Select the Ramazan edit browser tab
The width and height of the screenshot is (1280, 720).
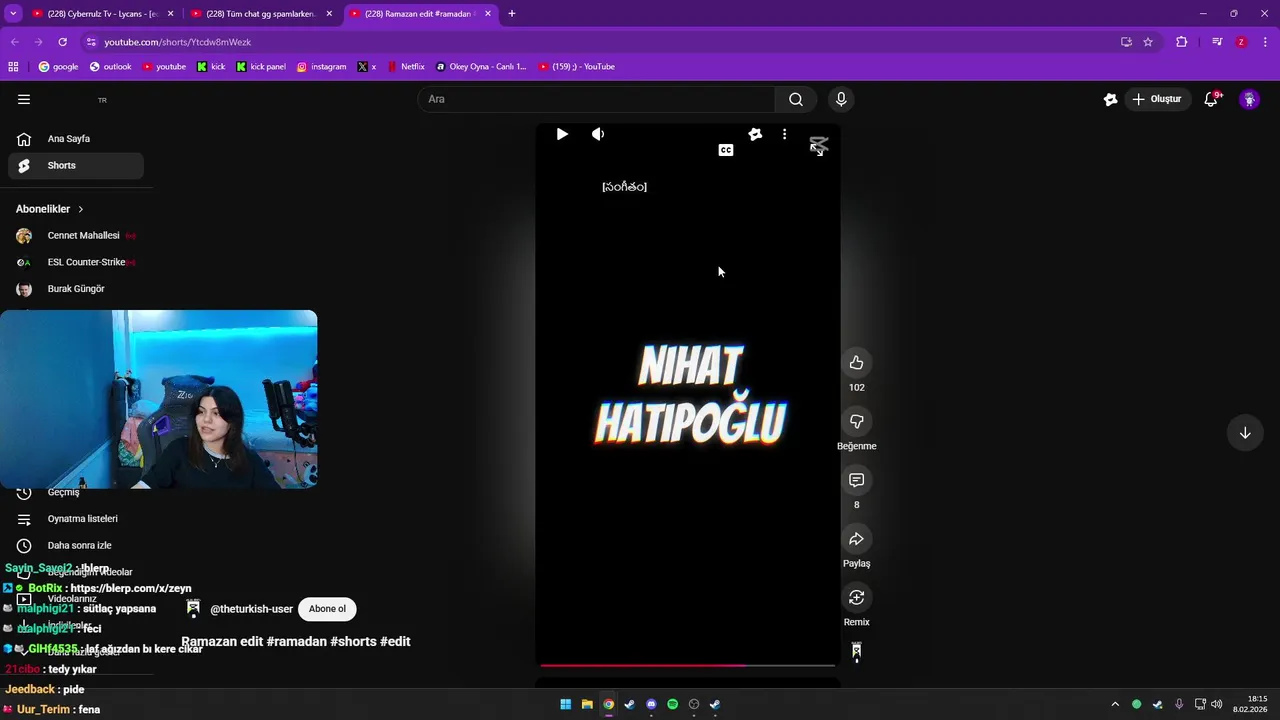pyautogui.click(x=421, y=14)
